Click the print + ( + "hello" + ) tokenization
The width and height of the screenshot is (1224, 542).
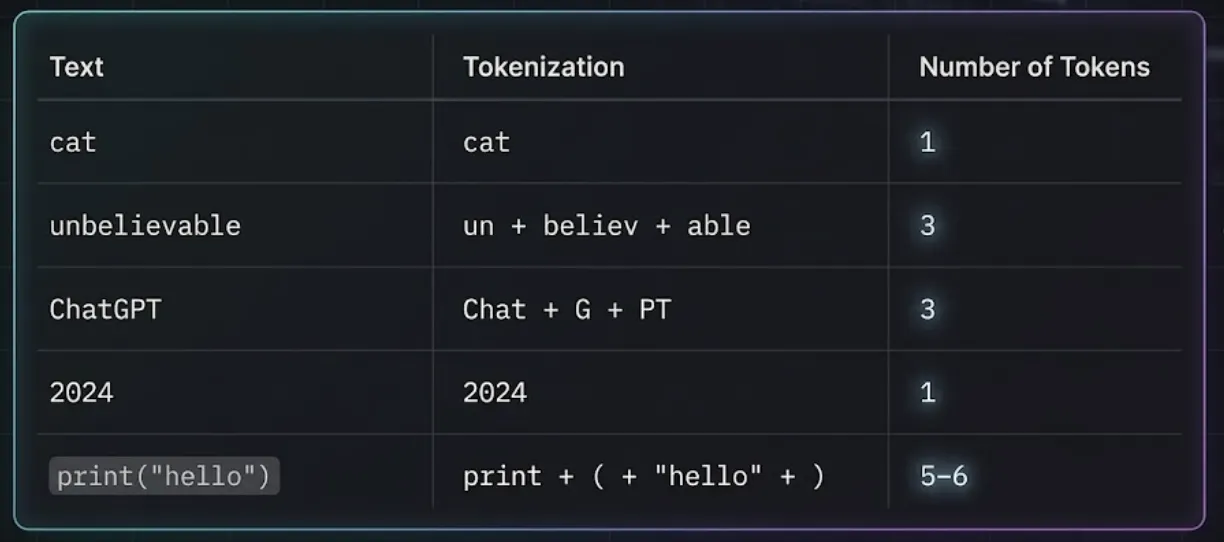tap(644, 476)
